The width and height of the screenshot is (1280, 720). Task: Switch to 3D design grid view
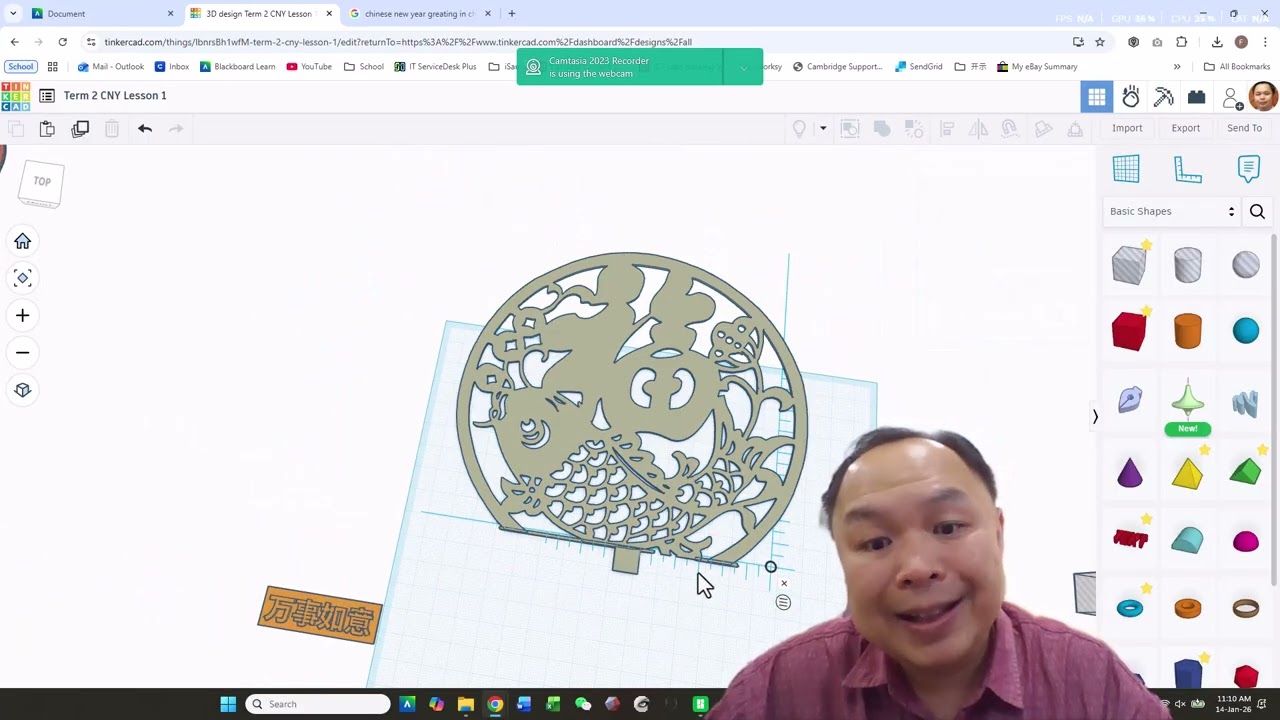(x=1097, y=97)
